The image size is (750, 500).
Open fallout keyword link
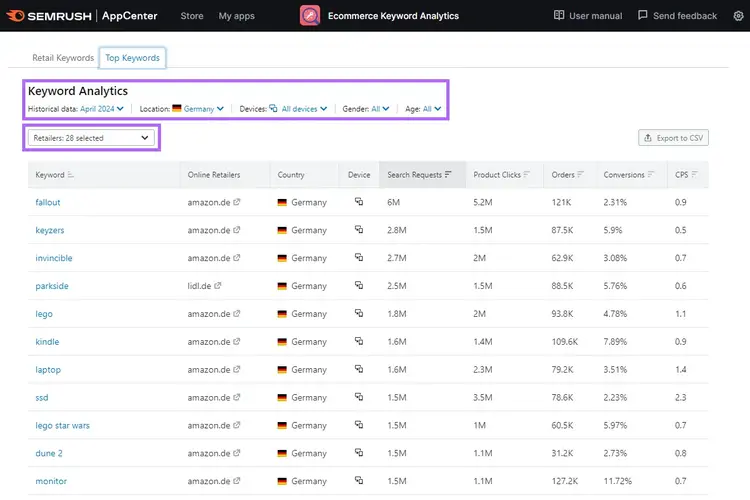point(48,202)
